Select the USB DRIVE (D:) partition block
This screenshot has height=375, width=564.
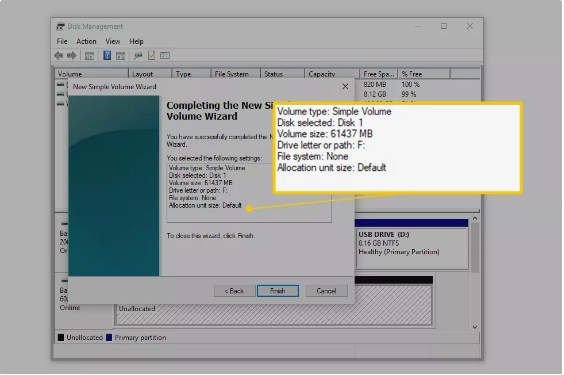[x=411, y=244]
